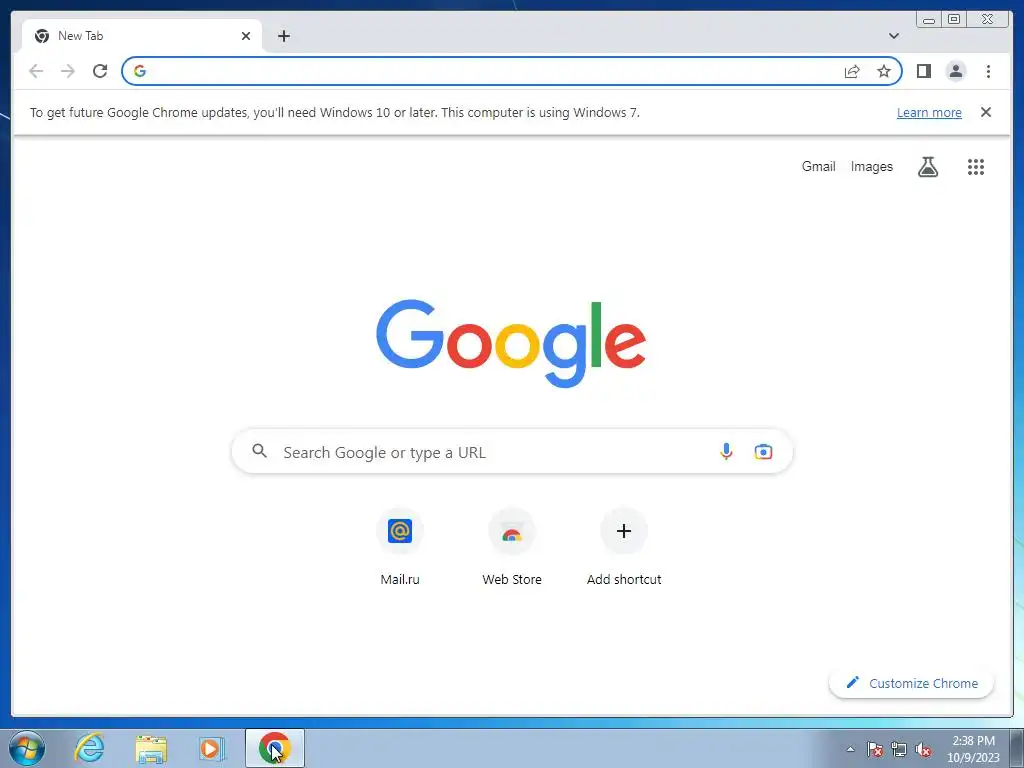Viewport: 1024px width, 768px height.
Task: Search by image with camera icon
Action: pyautogui.click(x=763, y=451)
